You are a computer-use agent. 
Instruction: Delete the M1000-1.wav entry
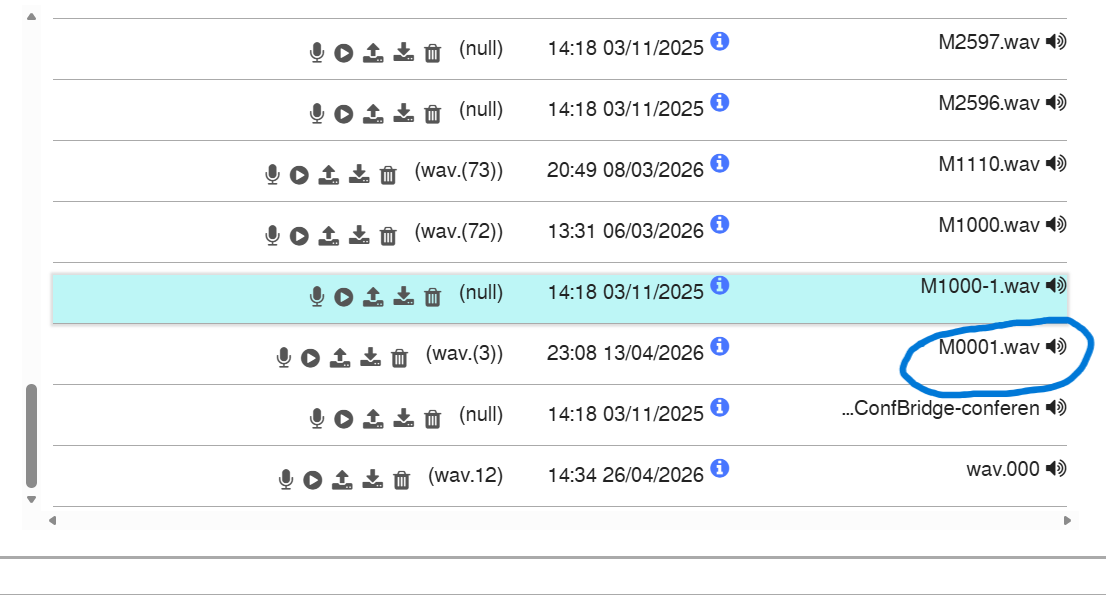click(x=432, y=297)
